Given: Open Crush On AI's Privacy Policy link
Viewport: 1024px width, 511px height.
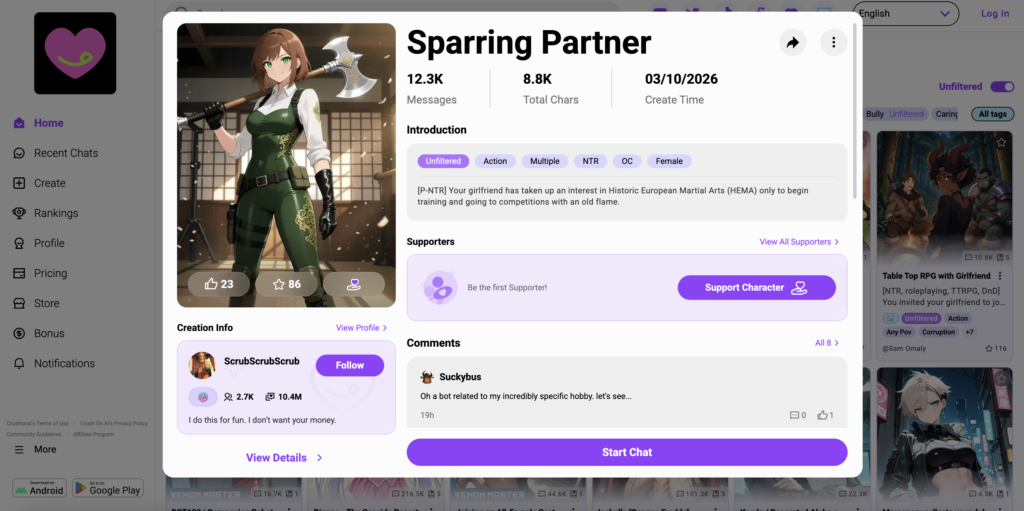Looking at the screenshot, I should click(x=114, y=423).
